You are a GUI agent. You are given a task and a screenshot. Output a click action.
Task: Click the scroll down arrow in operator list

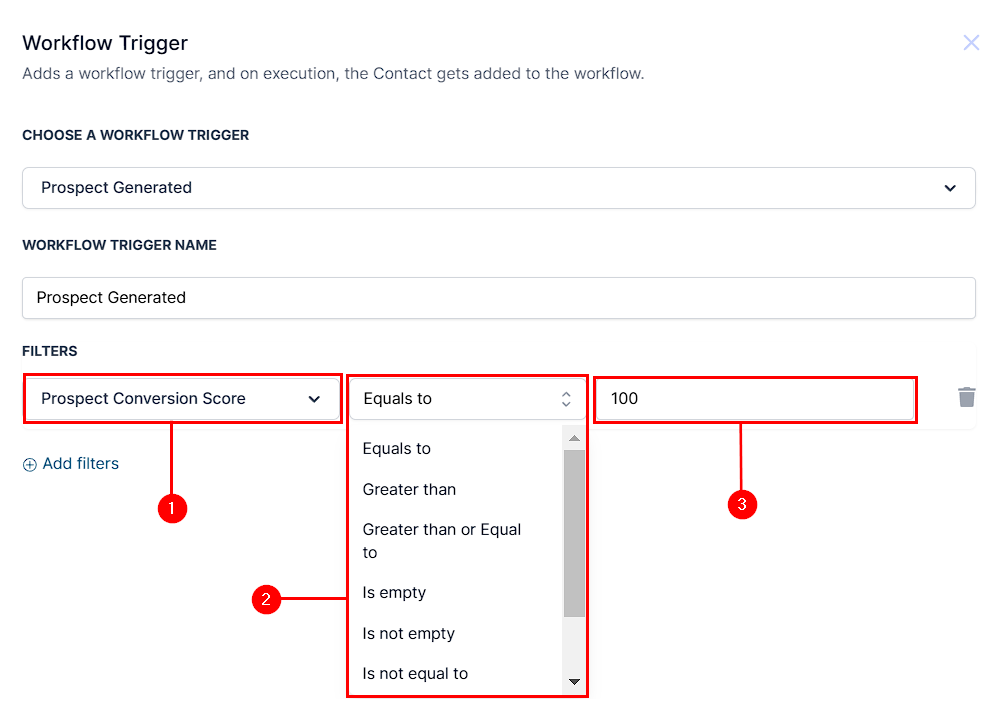tap(574, 682)
